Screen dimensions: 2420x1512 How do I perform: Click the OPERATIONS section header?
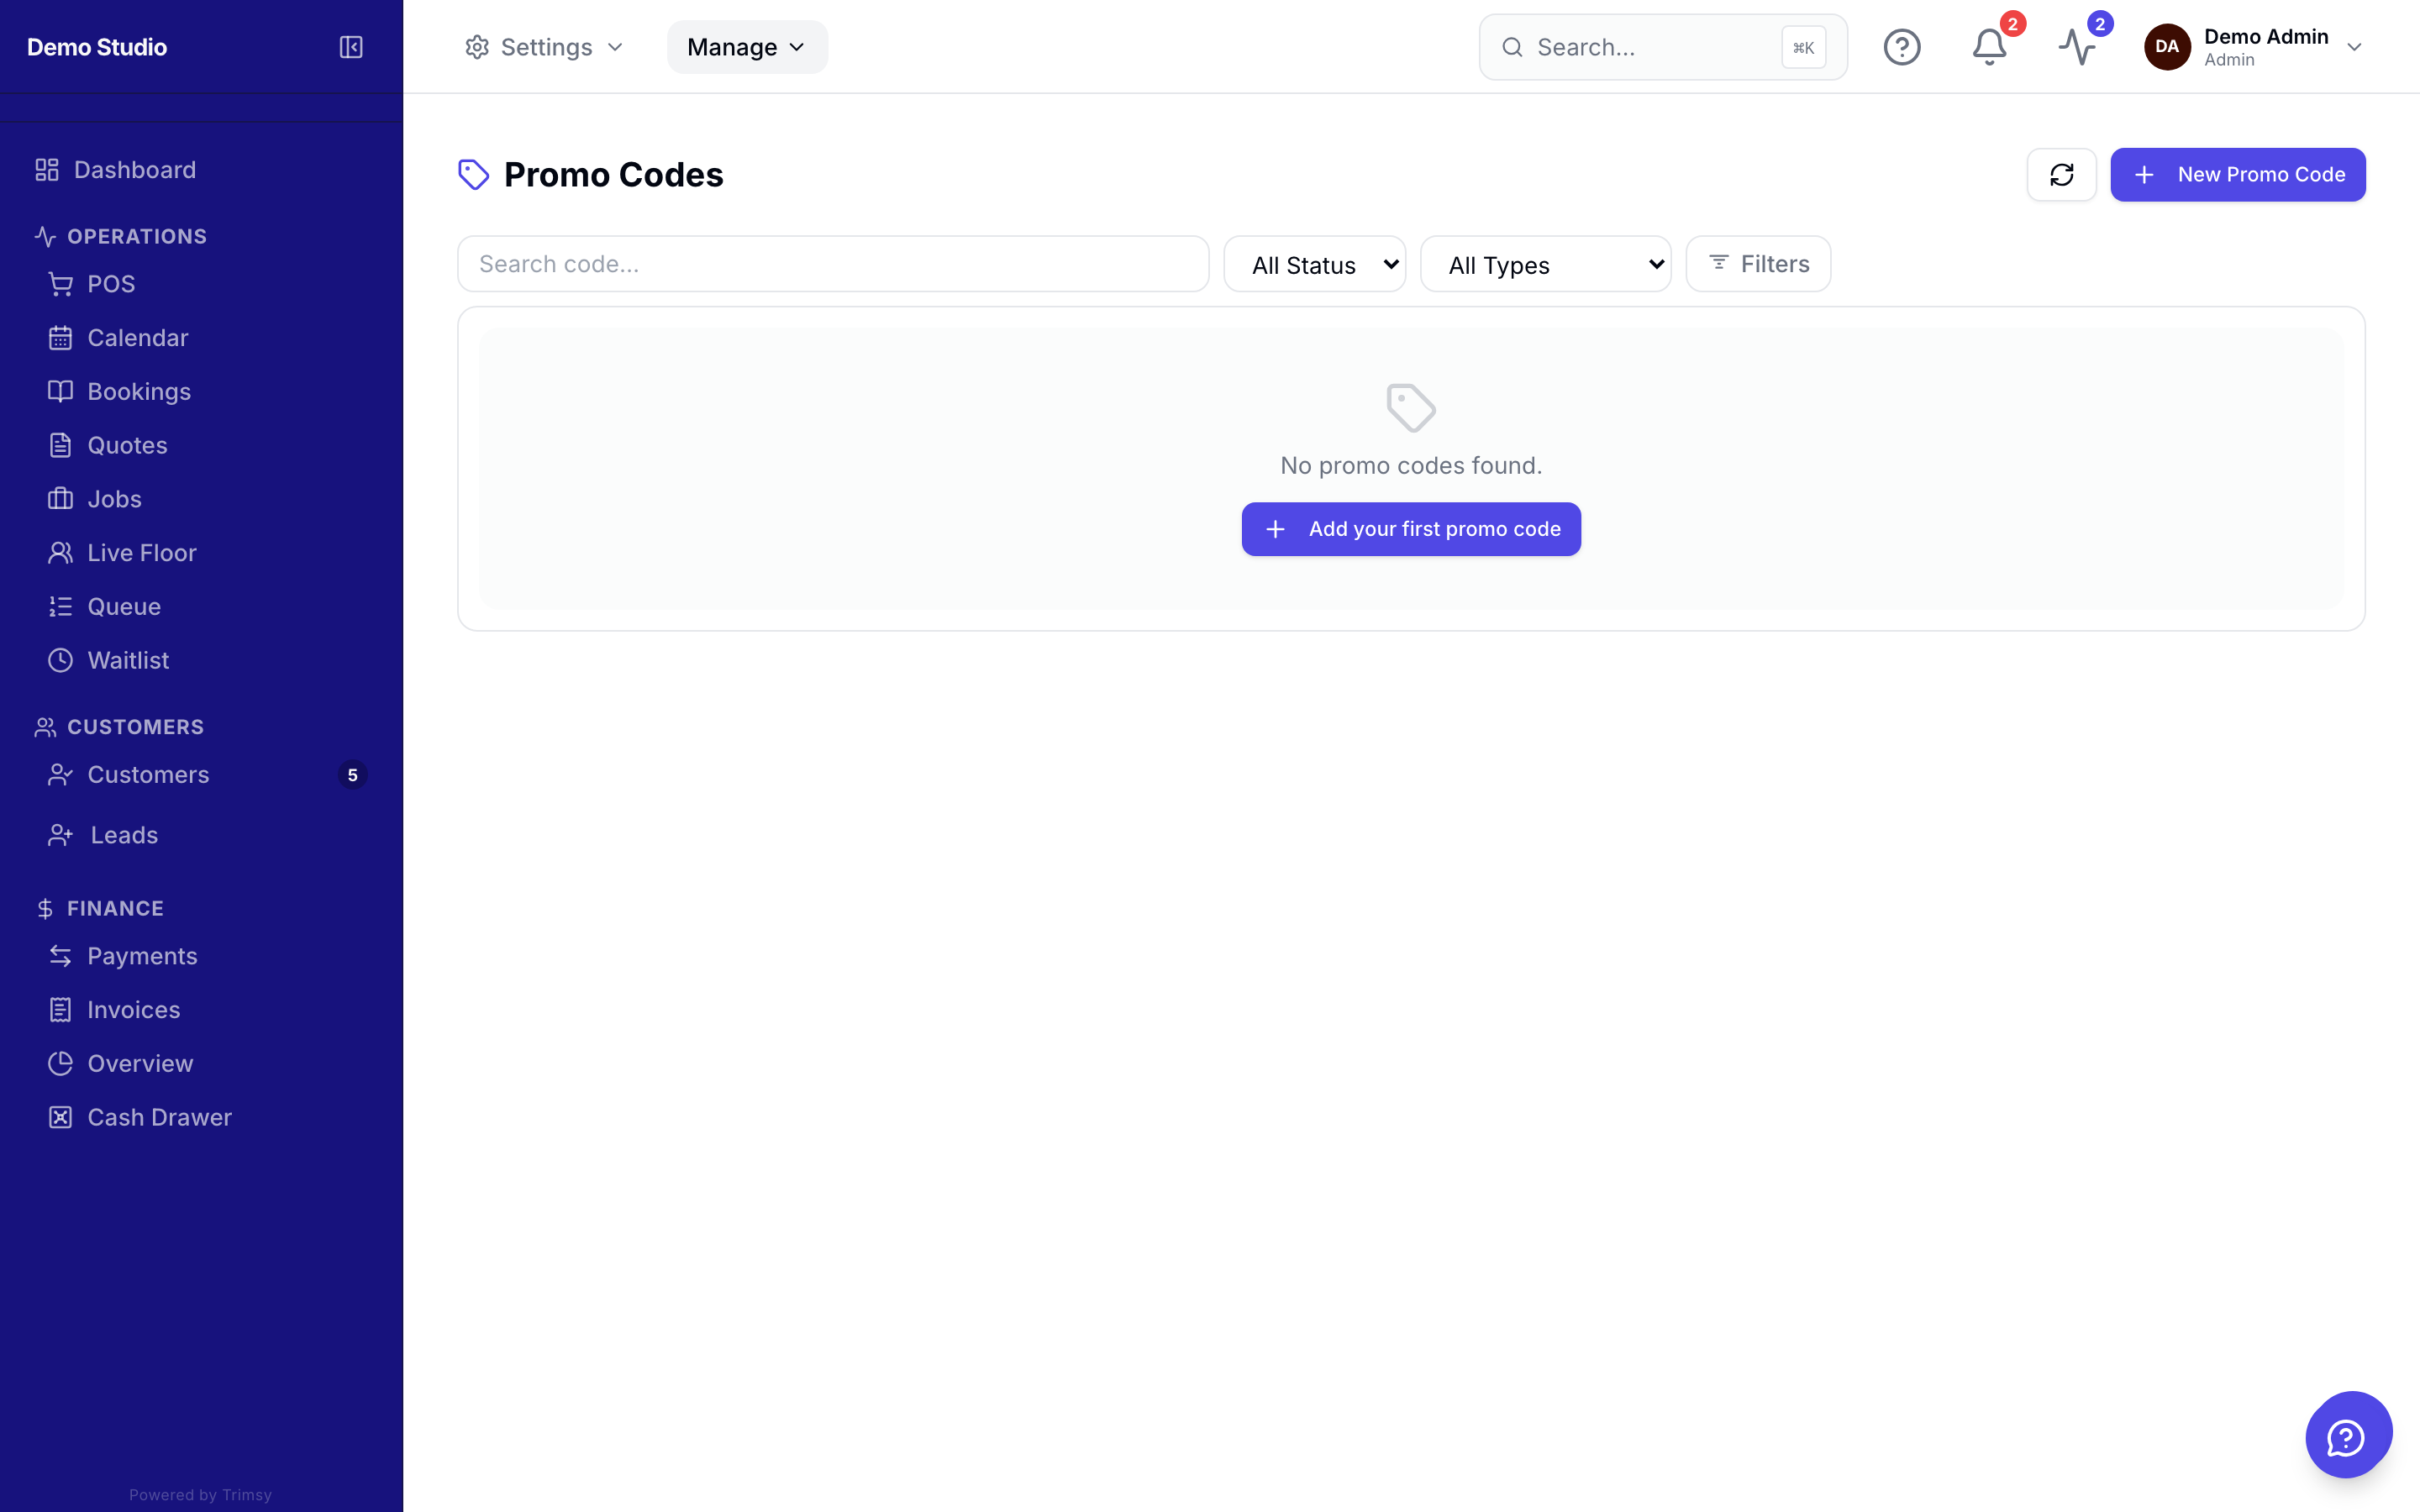point(137,237)
